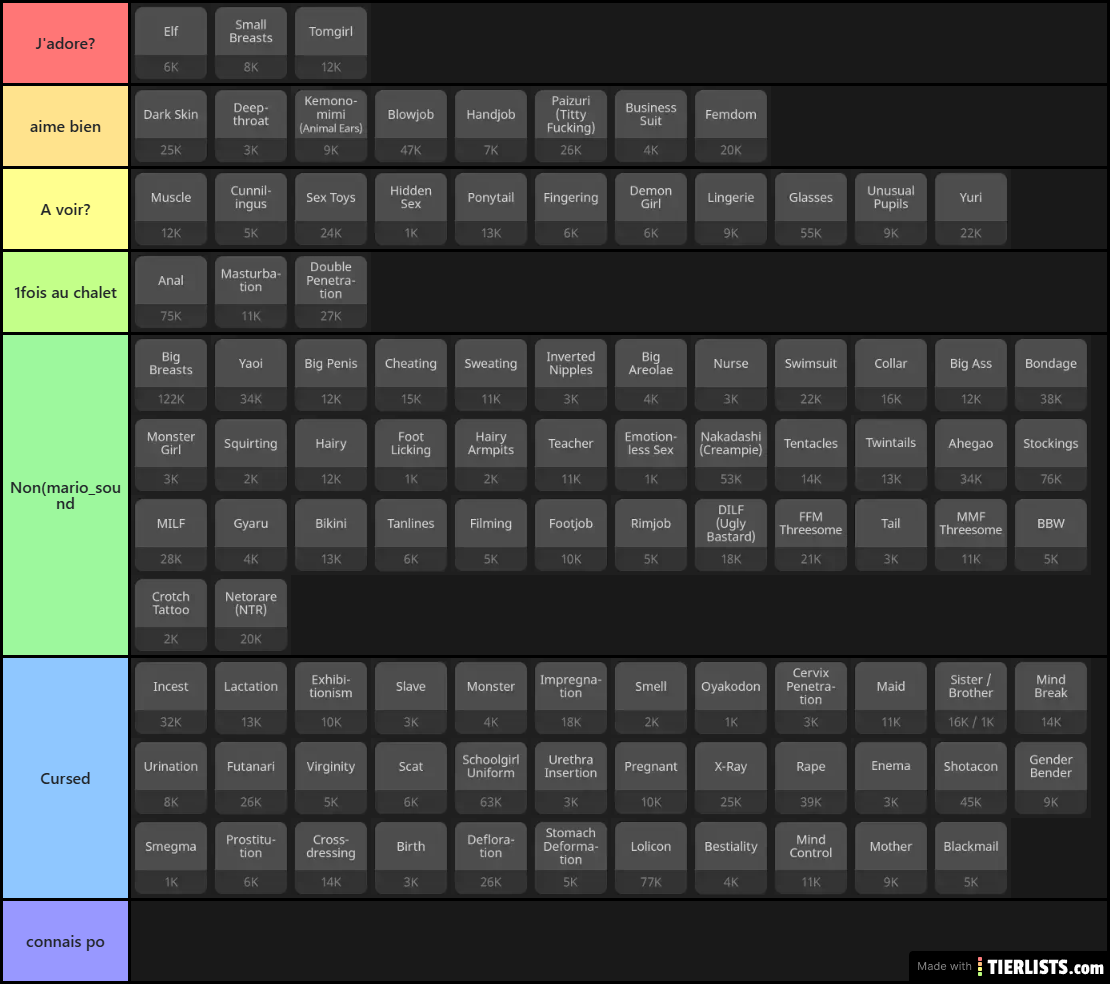The image size is (1110, 984).
Task: Select the orange "aime bien" tier label
Action: click(x=65, y=126)
